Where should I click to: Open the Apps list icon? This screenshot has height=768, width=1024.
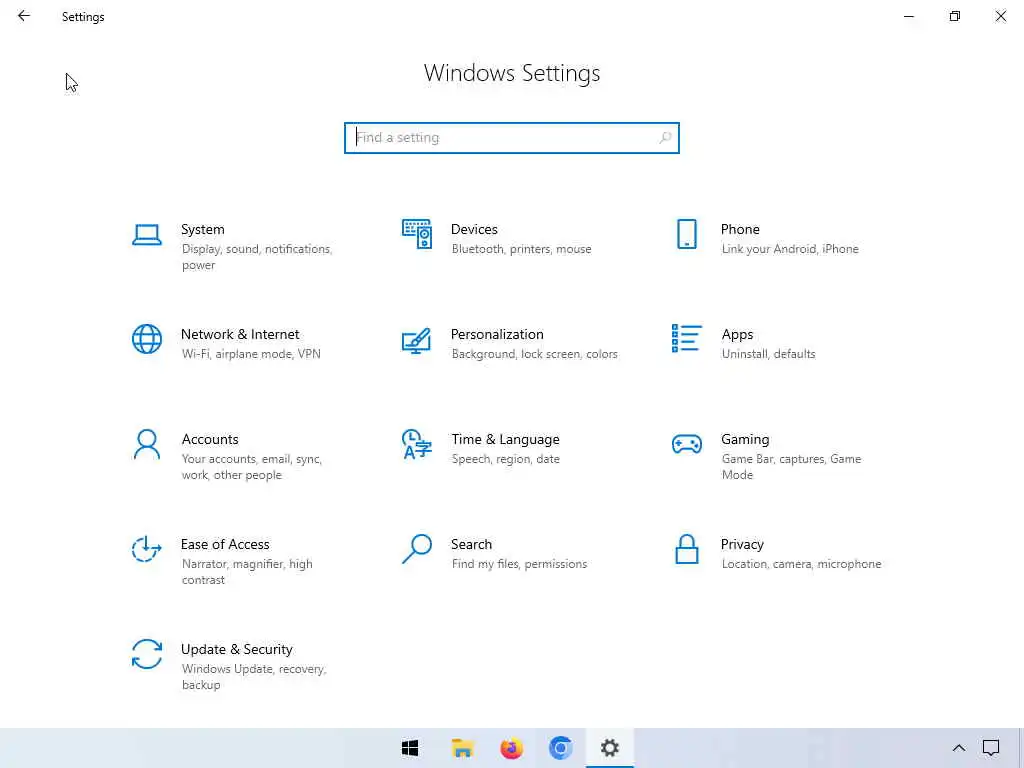click(x=686, y=338)
